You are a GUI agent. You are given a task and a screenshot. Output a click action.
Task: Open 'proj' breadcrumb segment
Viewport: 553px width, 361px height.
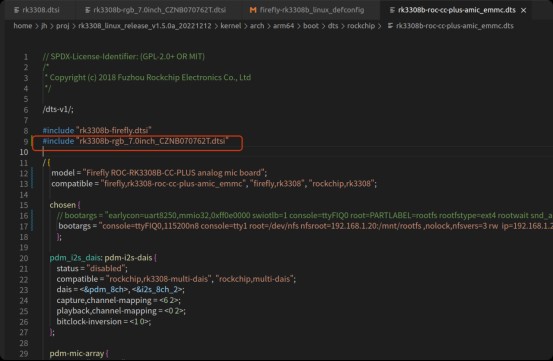click(x=62, y=26)
